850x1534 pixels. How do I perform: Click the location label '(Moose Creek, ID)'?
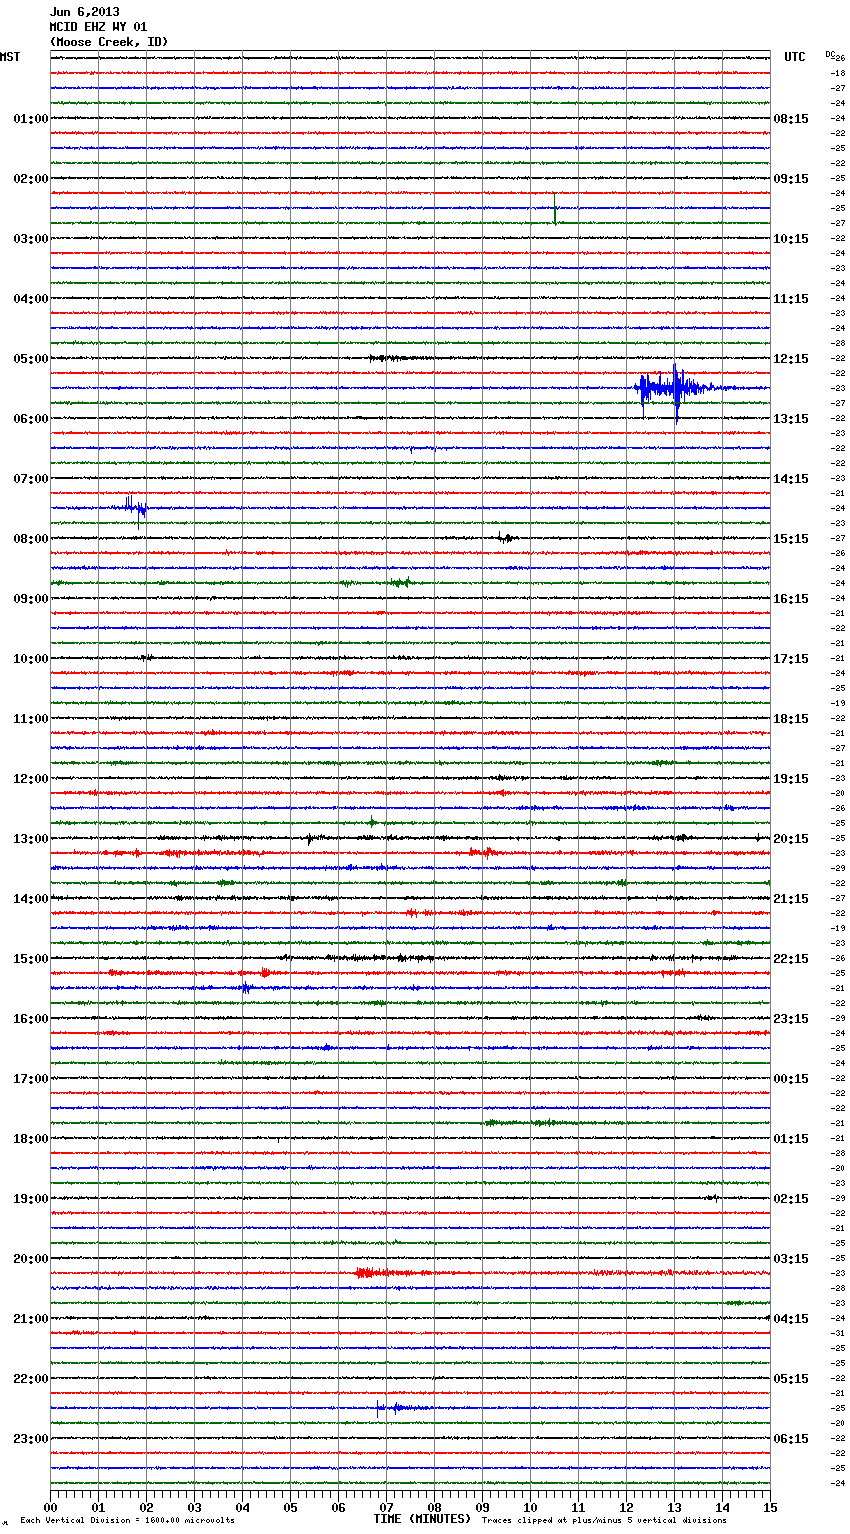click(x=109, y=42)
